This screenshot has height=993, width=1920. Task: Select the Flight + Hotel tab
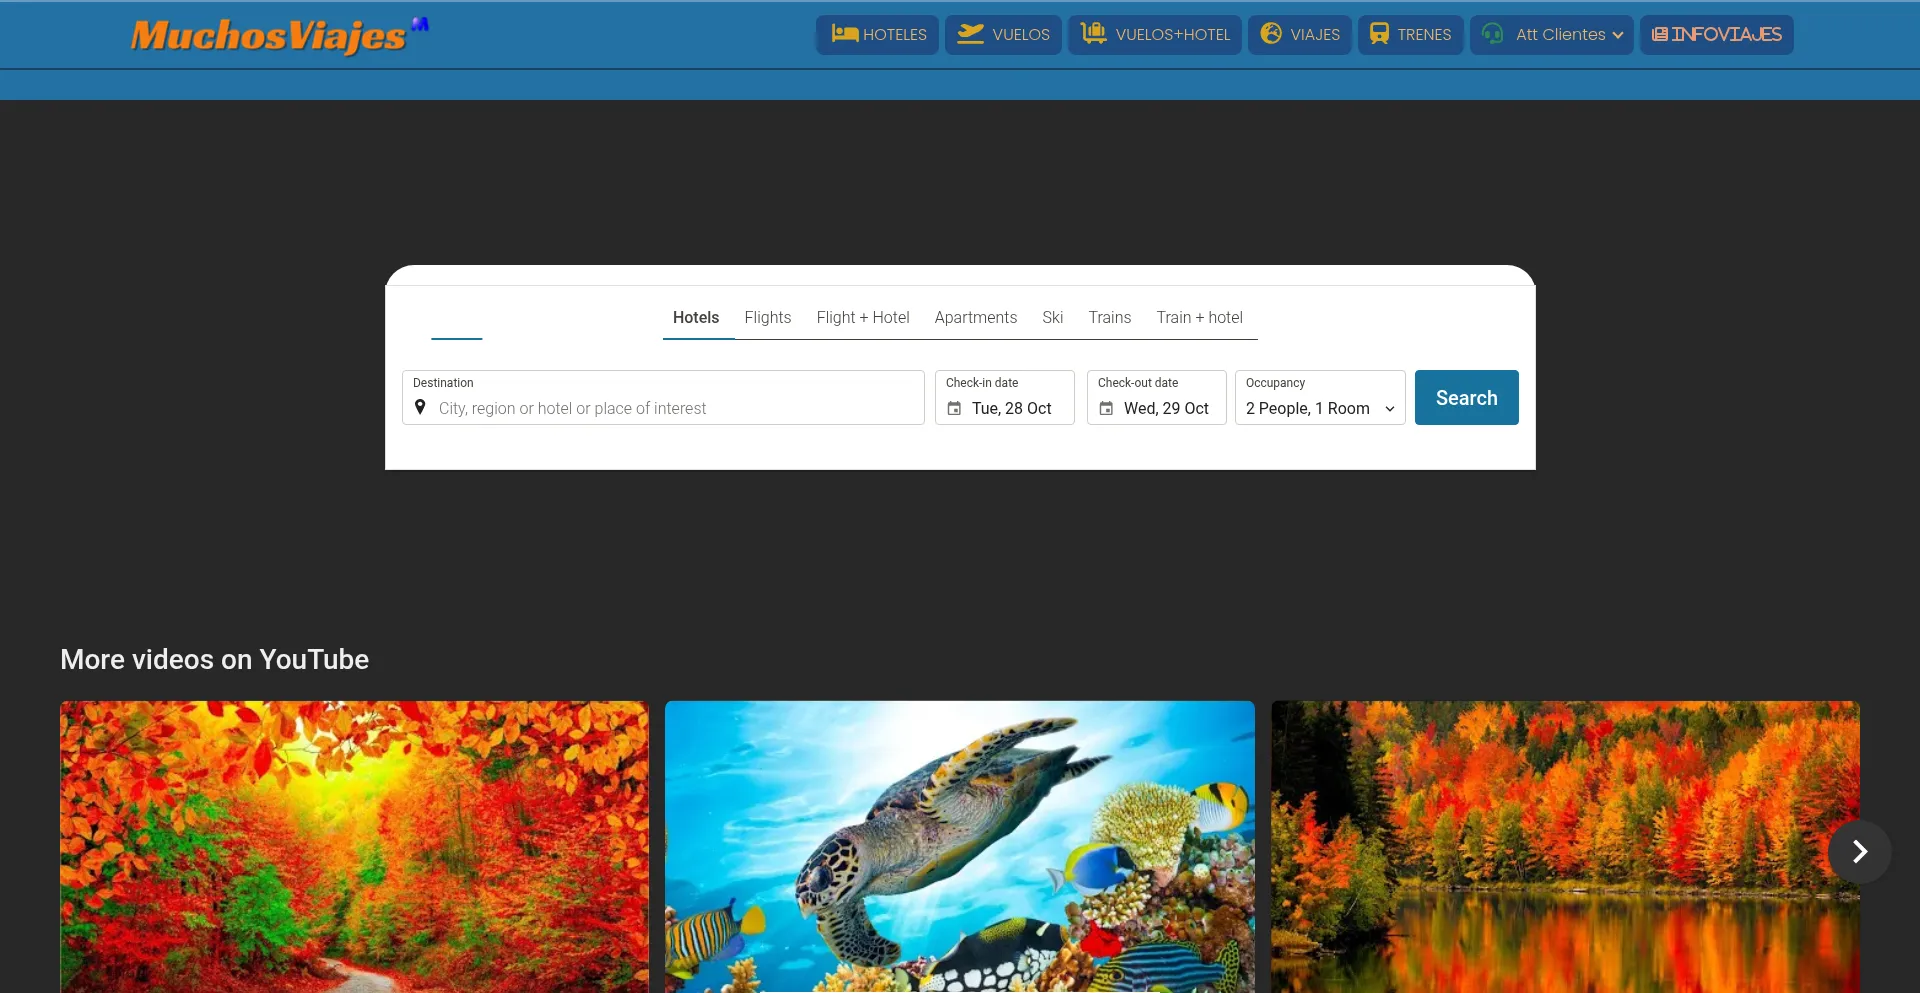click(x=862, y=318)
